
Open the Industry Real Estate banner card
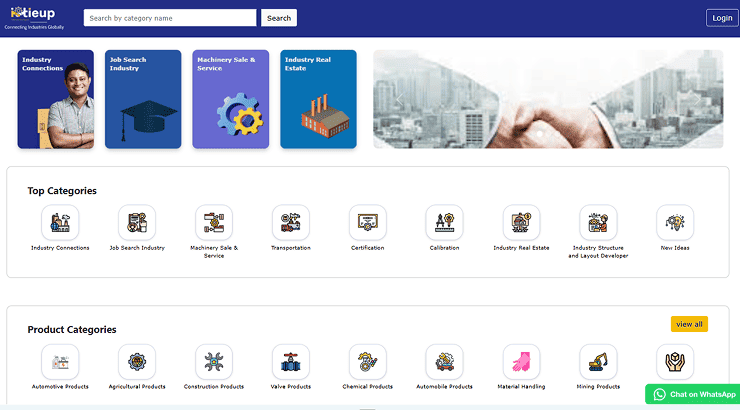pos(318,99)
